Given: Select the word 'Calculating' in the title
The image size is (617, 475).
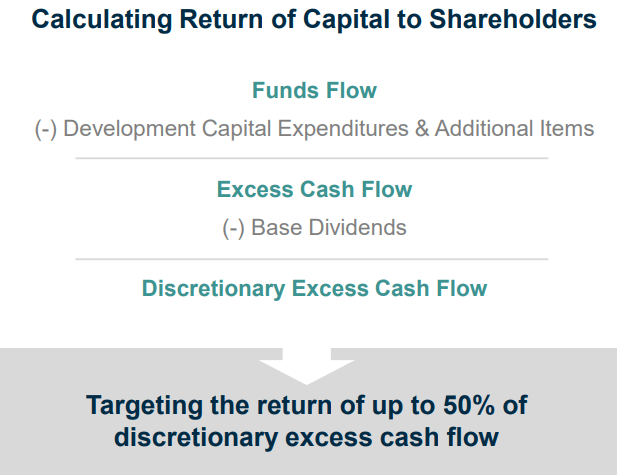Looking at the screenshot, I should (x=102, y=20).
